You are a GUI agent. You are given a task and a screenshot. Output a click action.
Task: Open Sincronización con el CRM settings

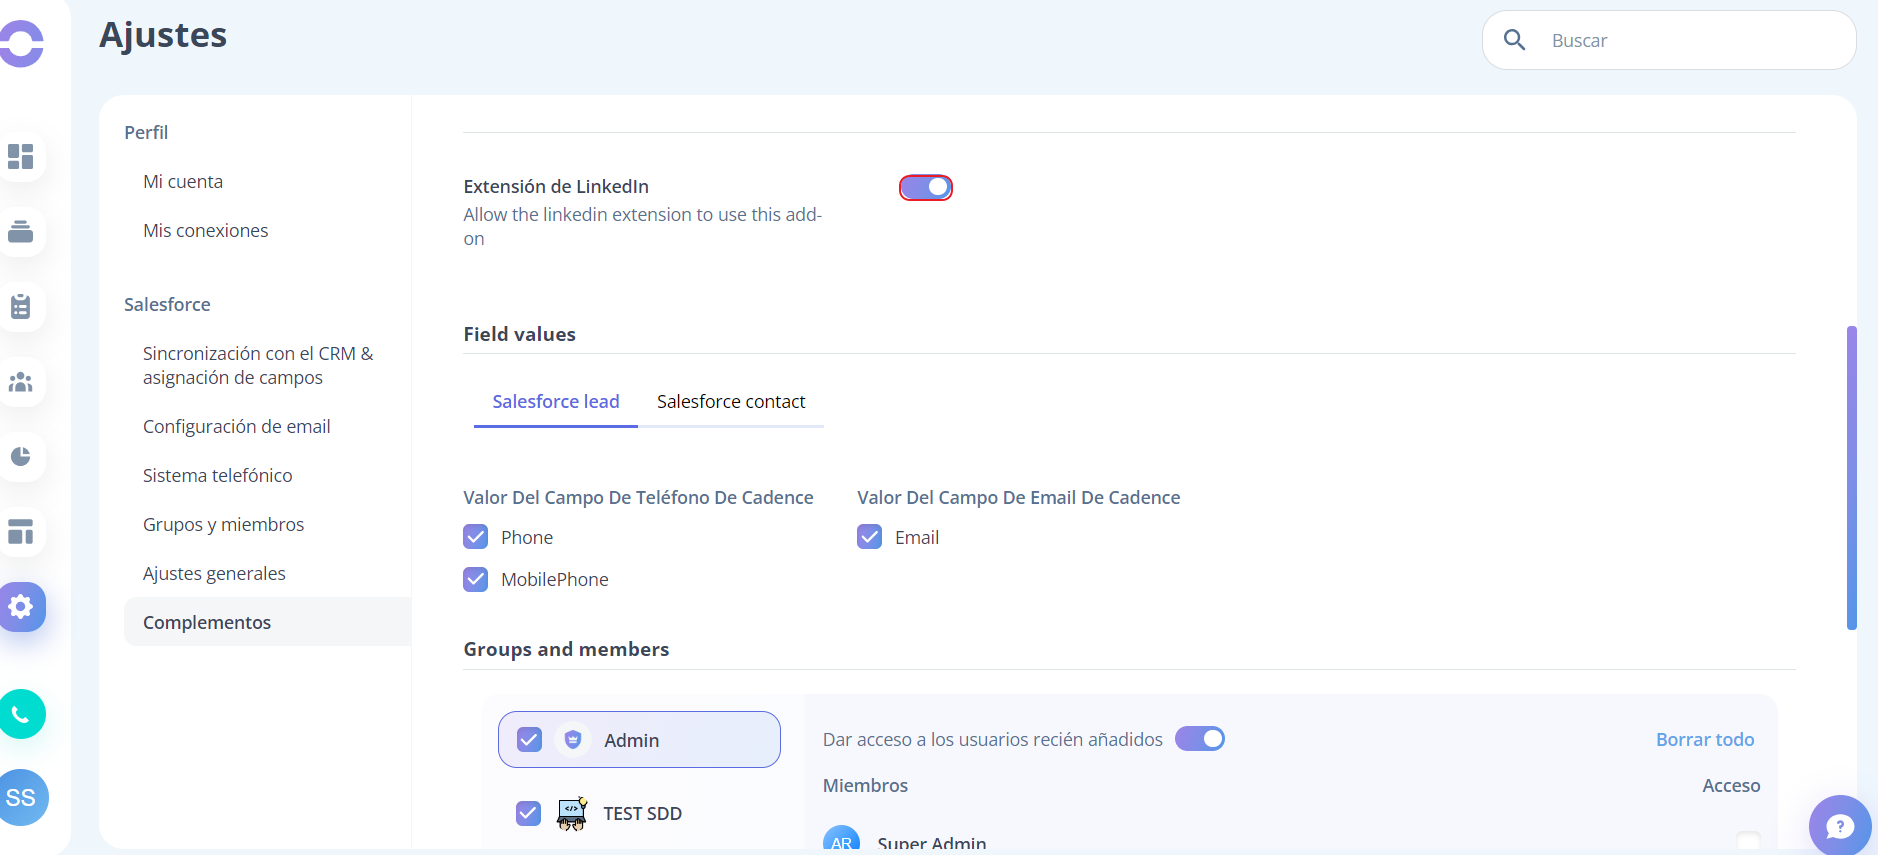tap(258, 366)
